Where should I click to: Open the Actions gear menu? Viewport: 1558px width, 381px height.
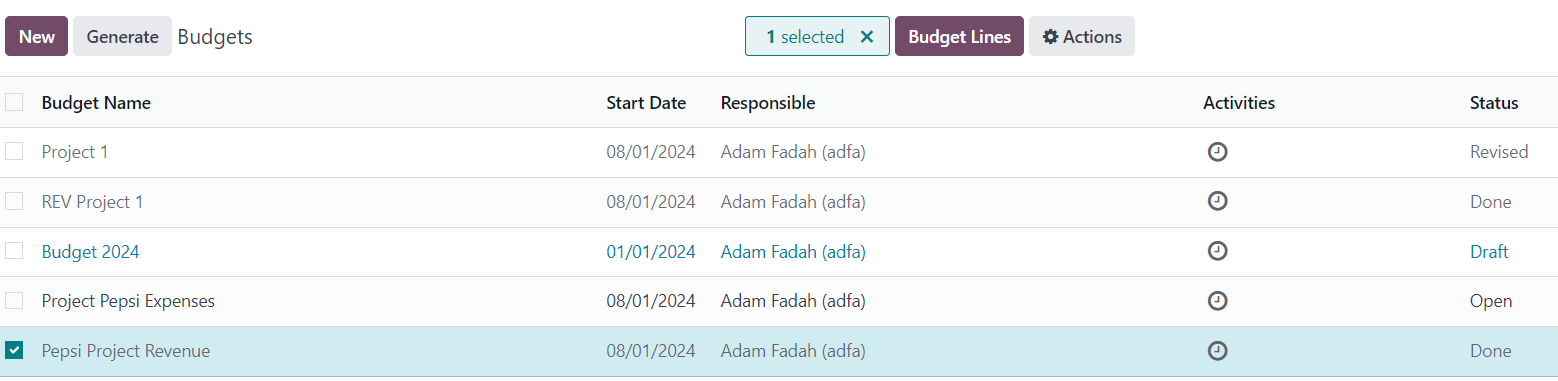[x=1082, y=36]
